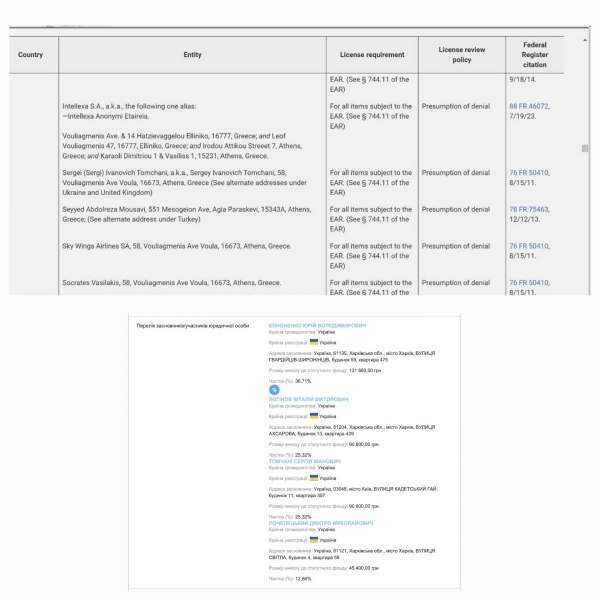Screen dimensions: 600x600
Task: Click the Intellexa Anonymi Etaireia alias text
Action: click(x=108, y=116)
